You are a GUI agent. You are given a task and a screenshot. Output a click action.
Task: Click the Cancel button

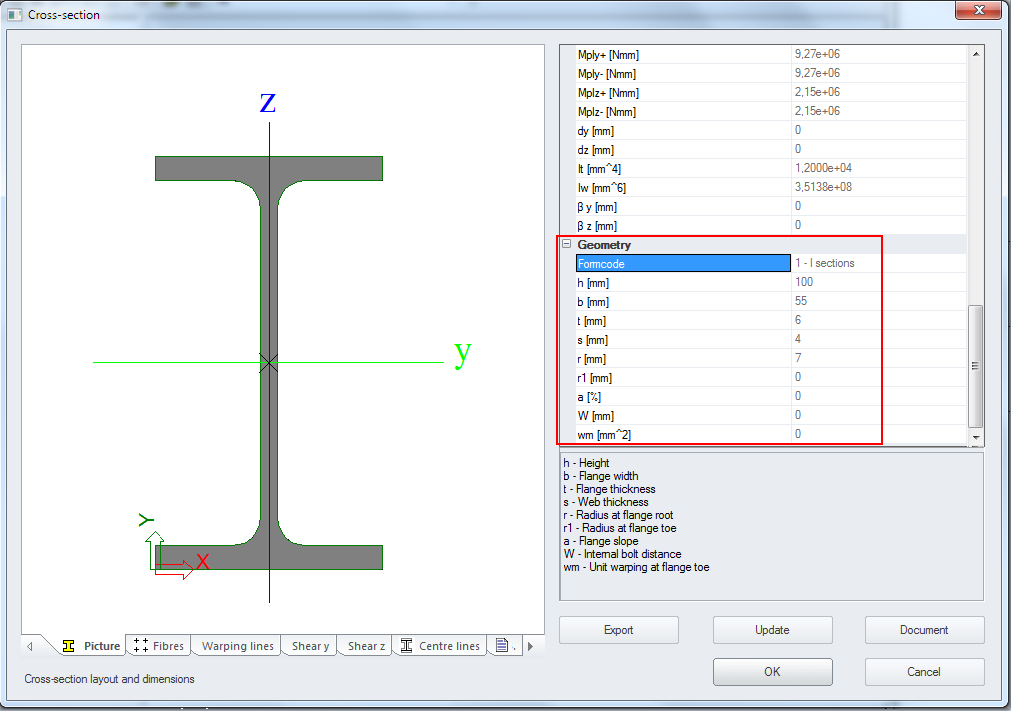[x=924, y=672]
